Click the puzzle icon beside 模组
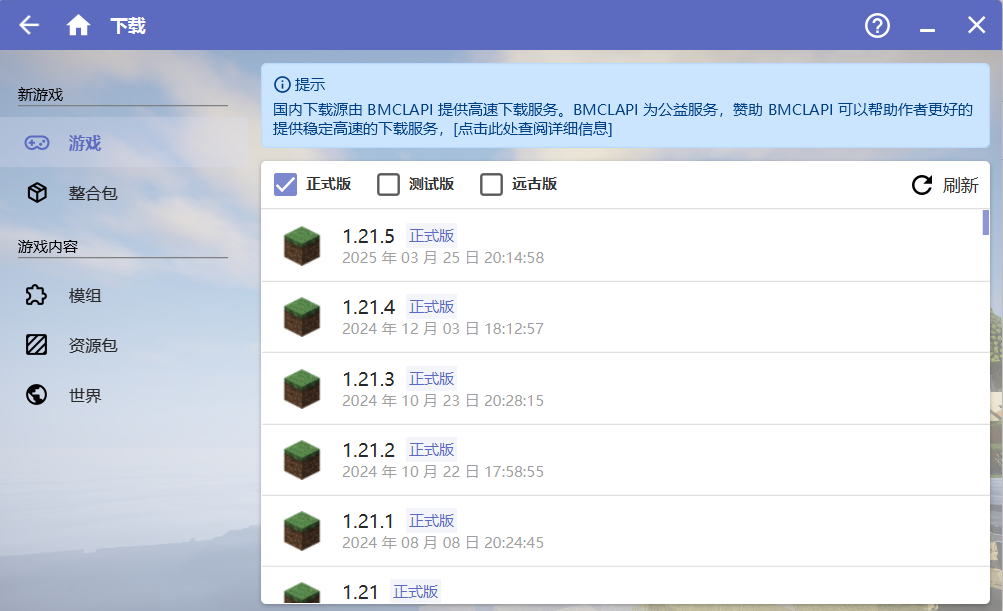This screenshot has height=611, width=1003. [36, 295]
